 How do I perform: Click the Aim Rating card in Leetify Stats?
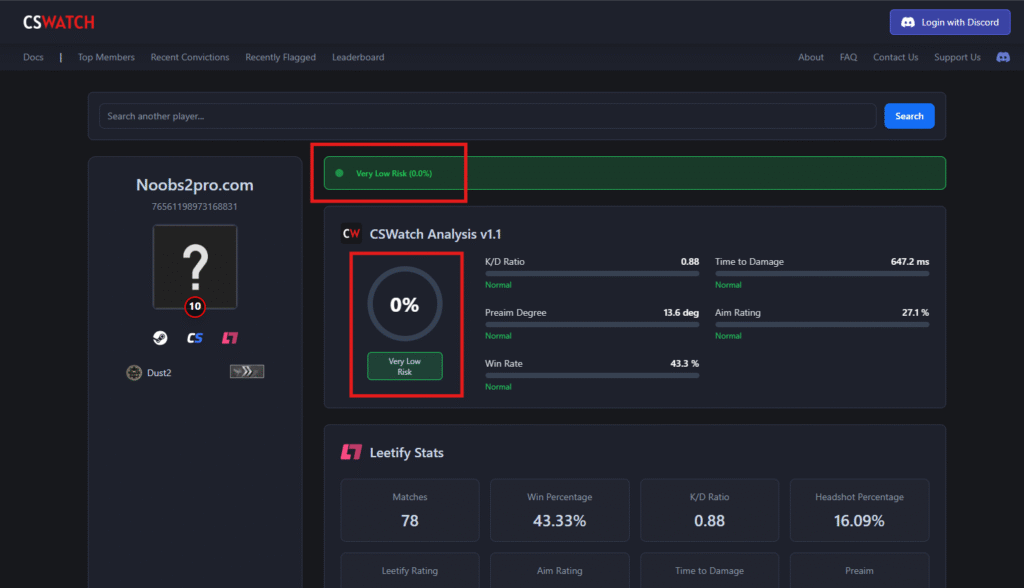tap(560, 570)
